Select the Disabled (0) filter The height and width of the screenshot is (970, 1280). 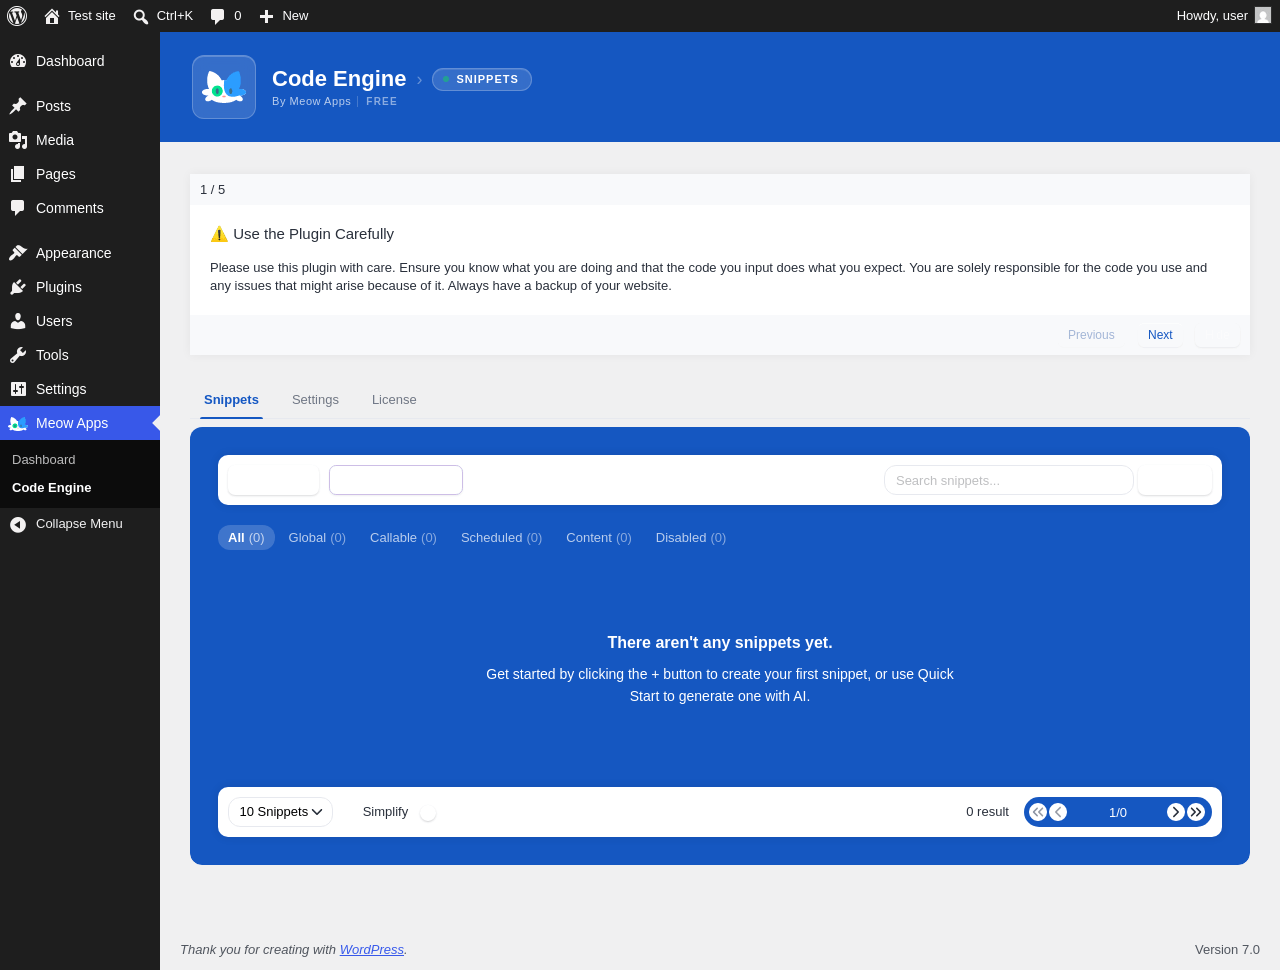tap(691, 538)
